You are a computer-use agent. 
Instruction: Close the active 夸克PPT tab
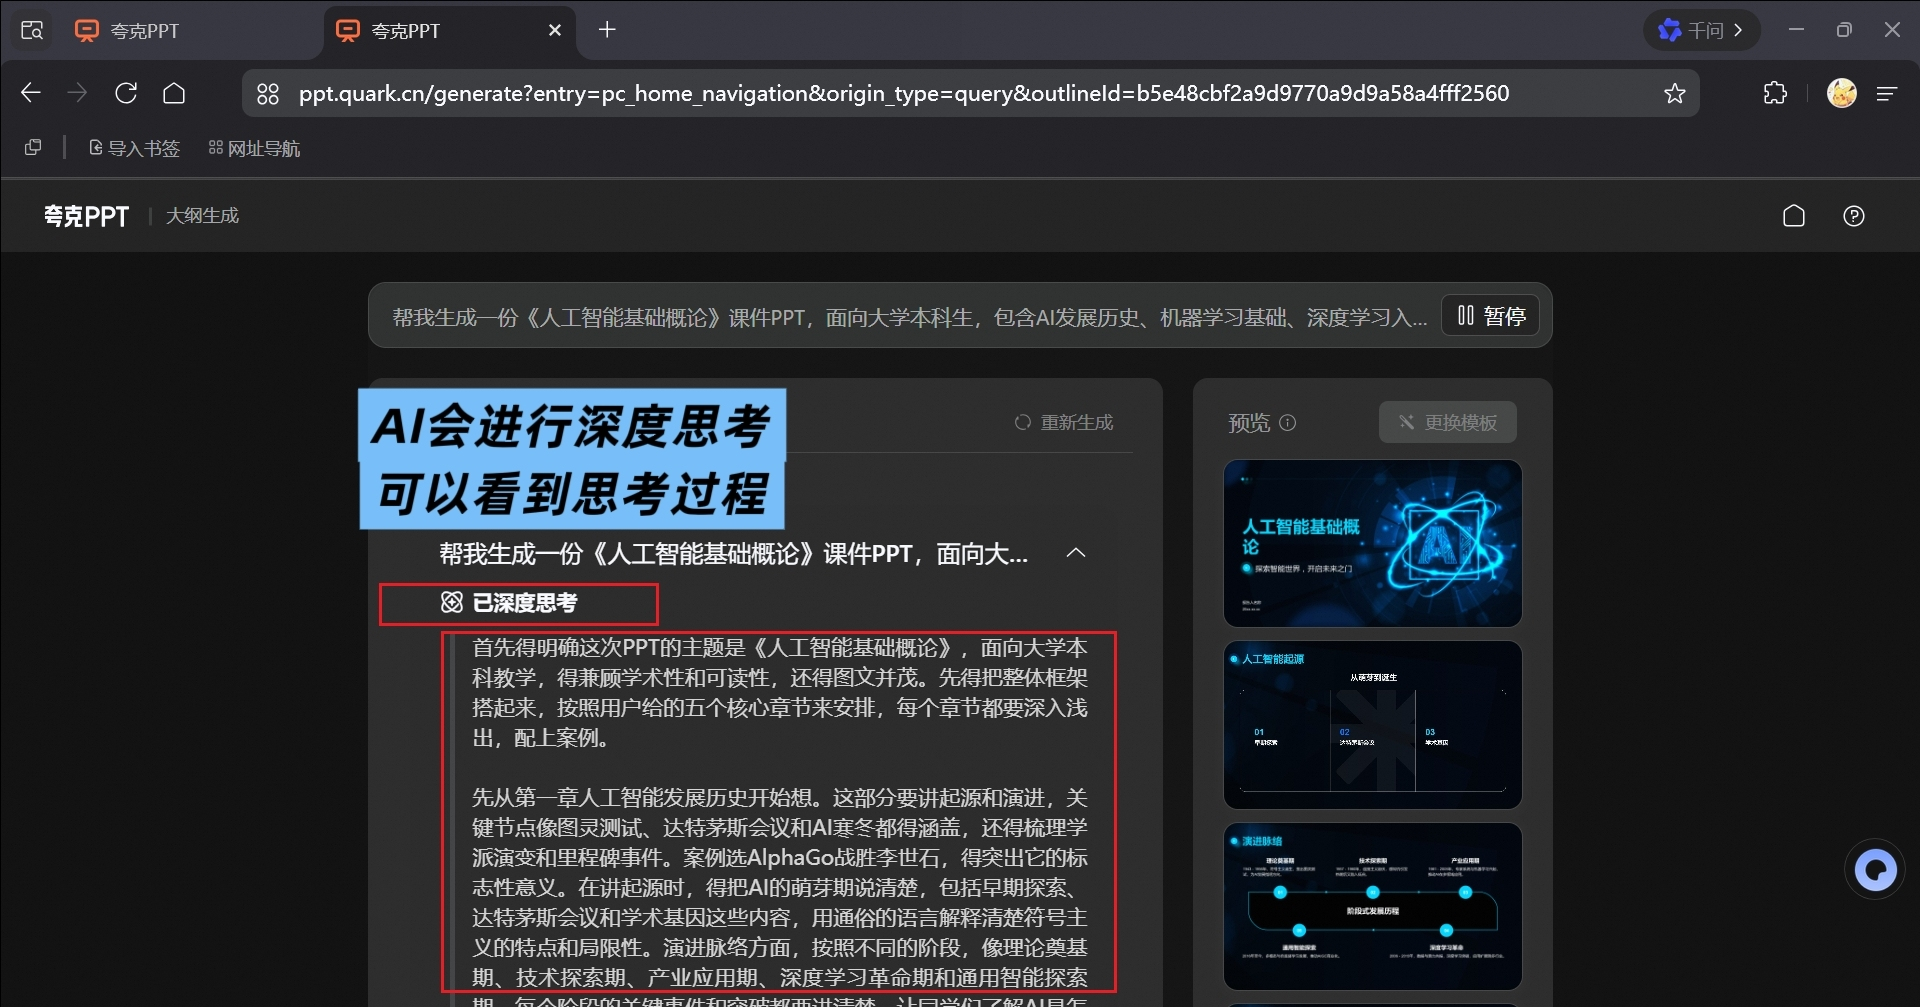[555, 31]
